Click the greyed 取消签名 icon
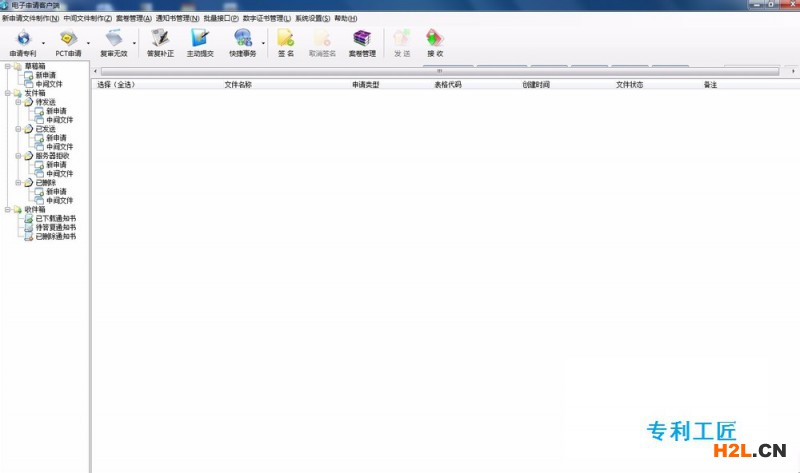 pyautogui.click(x=322, y=38)
